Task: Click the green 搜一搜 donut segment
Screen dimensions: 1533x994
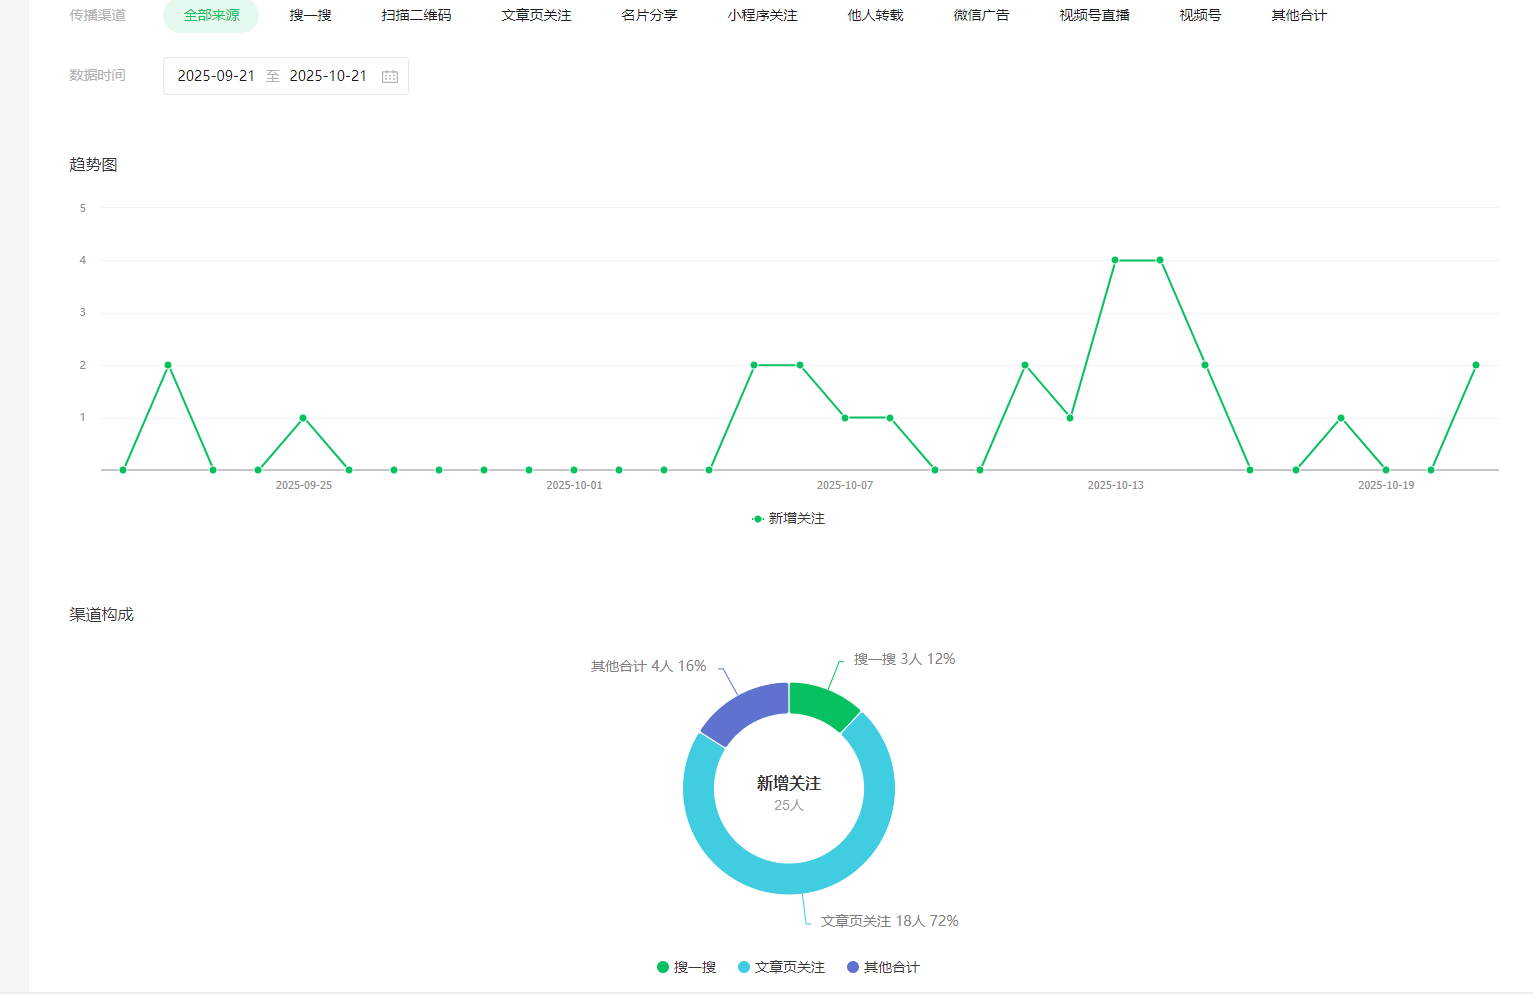Action: point(821,704)
